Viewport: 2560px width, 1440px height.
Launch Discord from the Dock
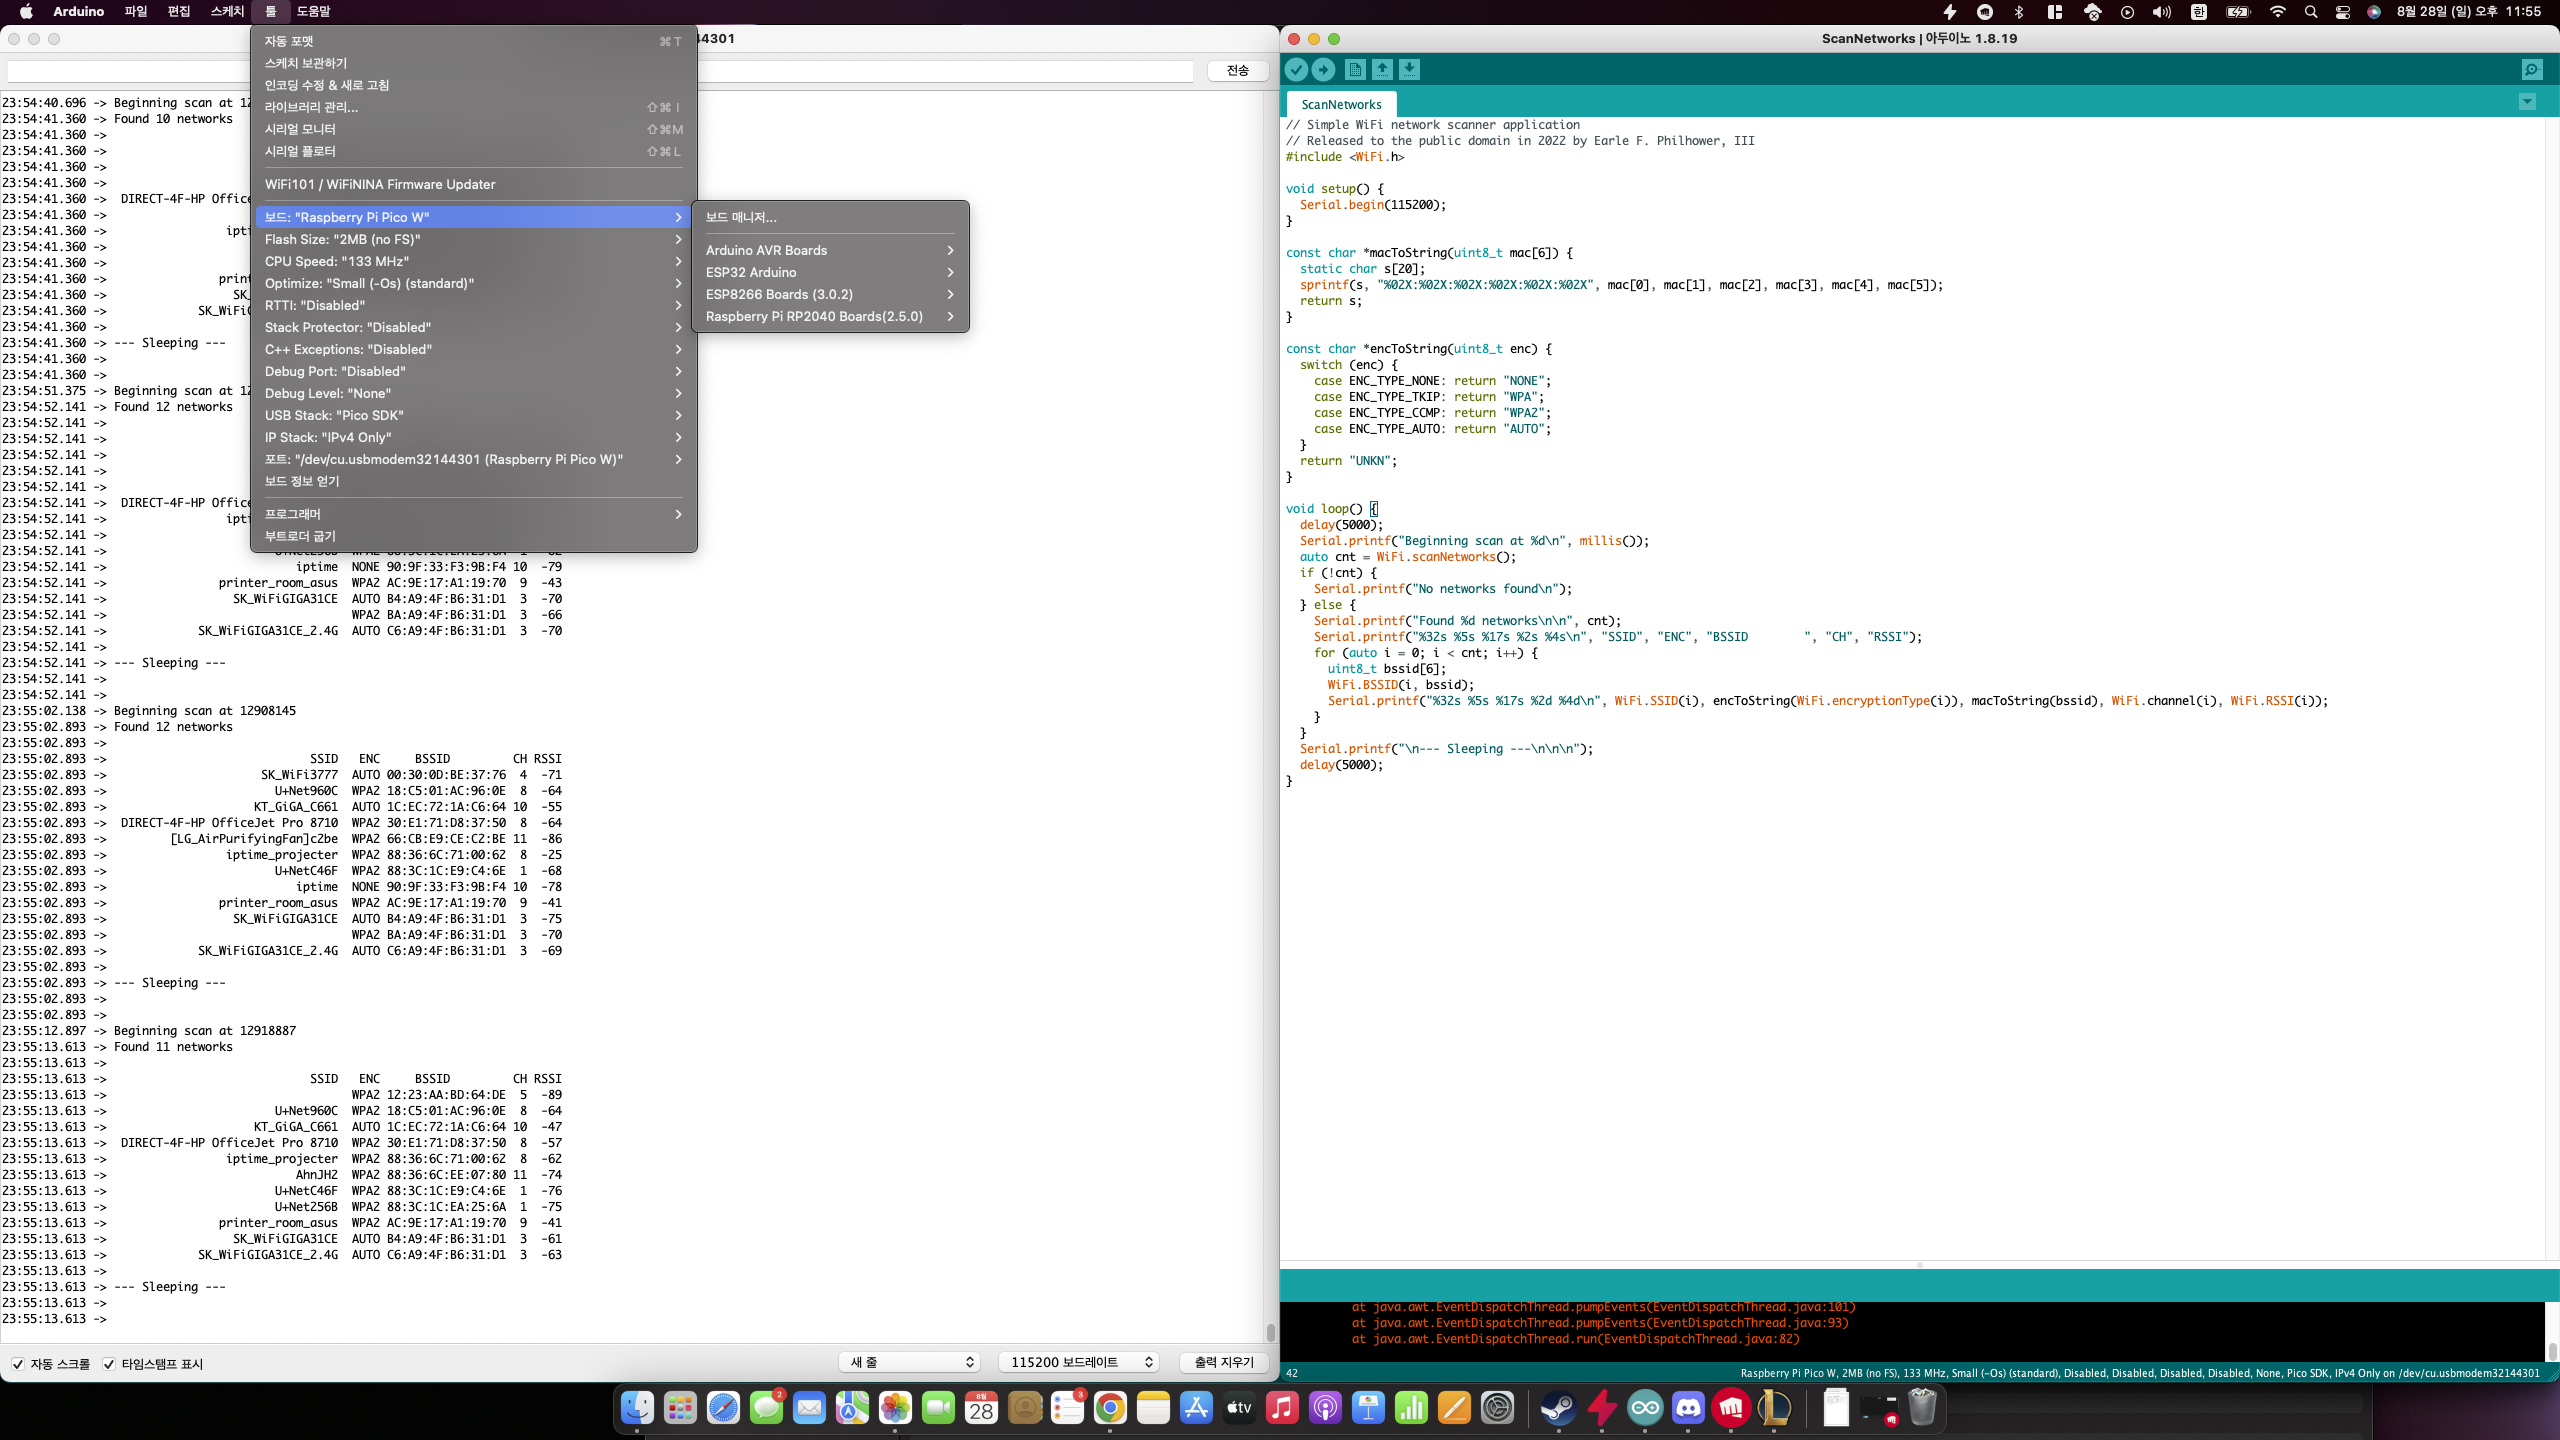click(1688, 1408)
